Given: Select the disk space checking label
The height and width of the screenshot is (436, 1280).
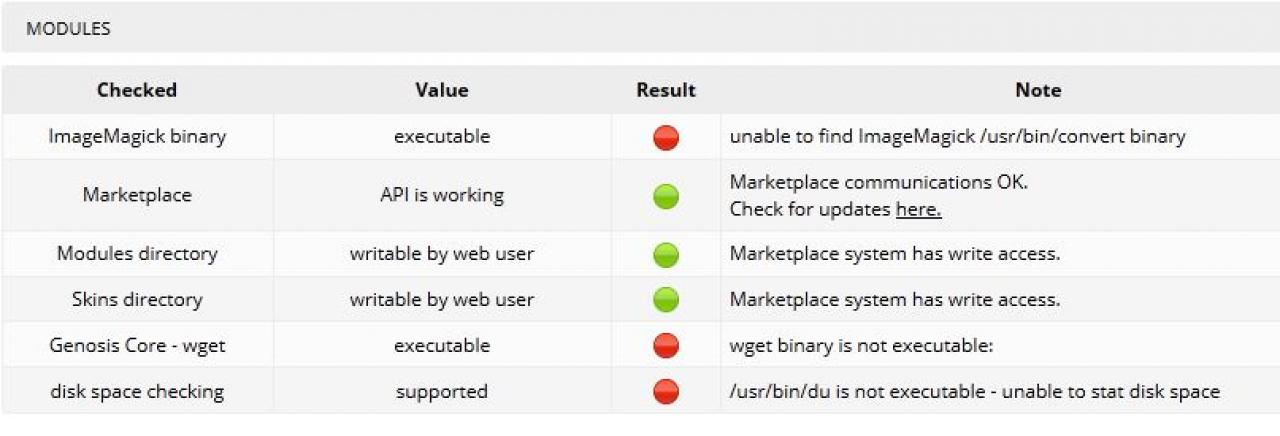Looking at the screenshot, I should 137,391.
